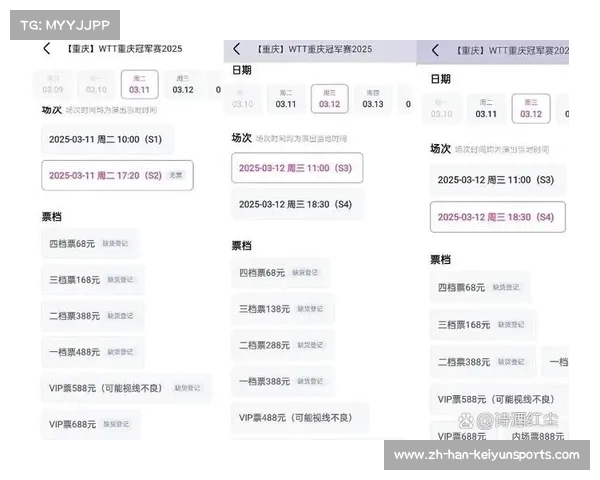The image size is (600, 480).
Task: Pick 二档票288元 in the middle panel
Action: click(283, 345)
